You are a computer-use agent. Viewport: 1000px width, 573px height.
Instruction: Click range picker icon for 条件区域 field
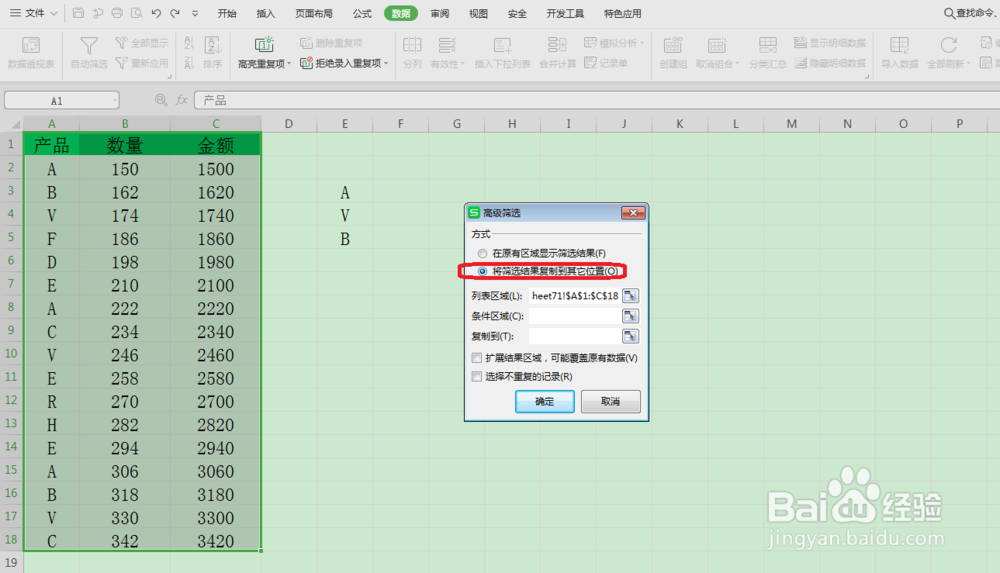tap(630, 316)
